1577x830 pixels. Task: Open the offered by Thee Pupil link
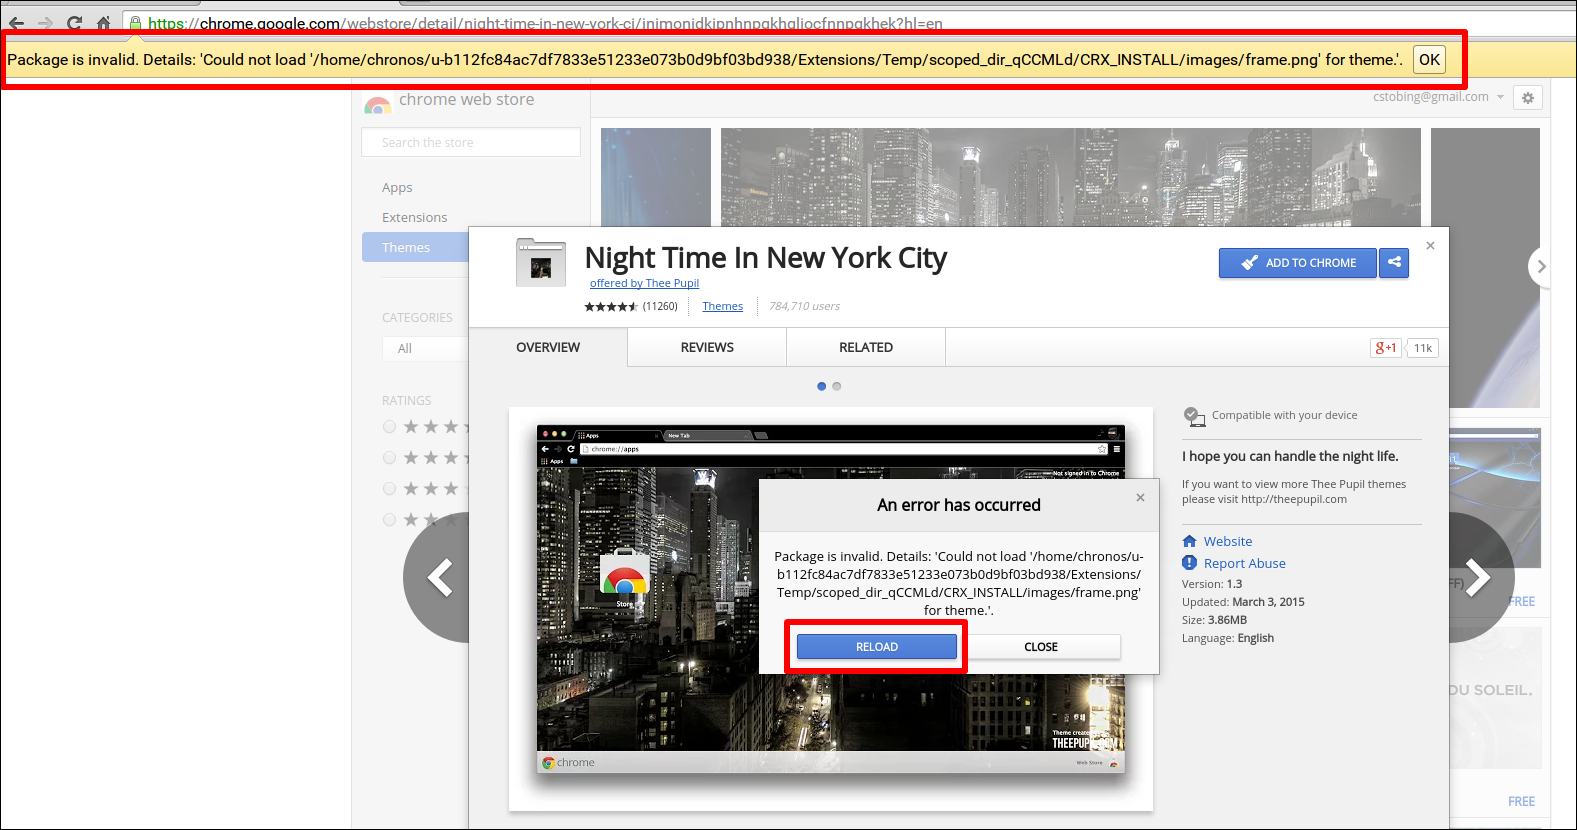[x=644, y=284]
